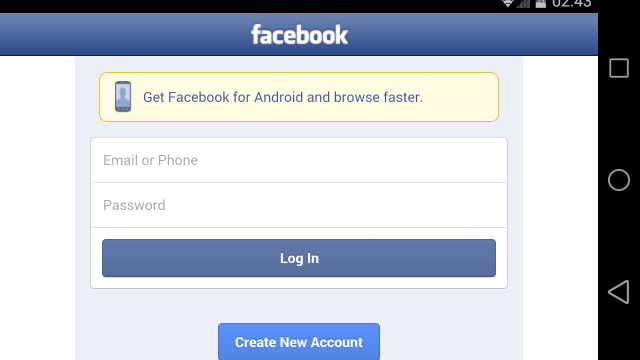Screen dimensions: 640x360
Task: Click the word Android in the banner
Action: [278, 97]
